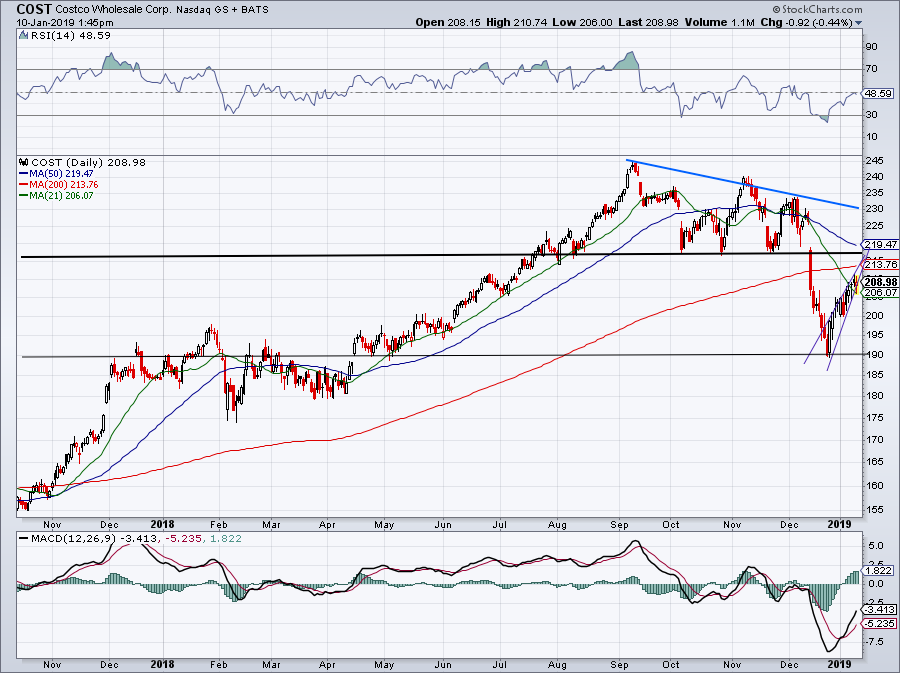Click the Nasdaq GS + BATS exchange label
The image size is (900, 673).
click(x=222, y=10)
